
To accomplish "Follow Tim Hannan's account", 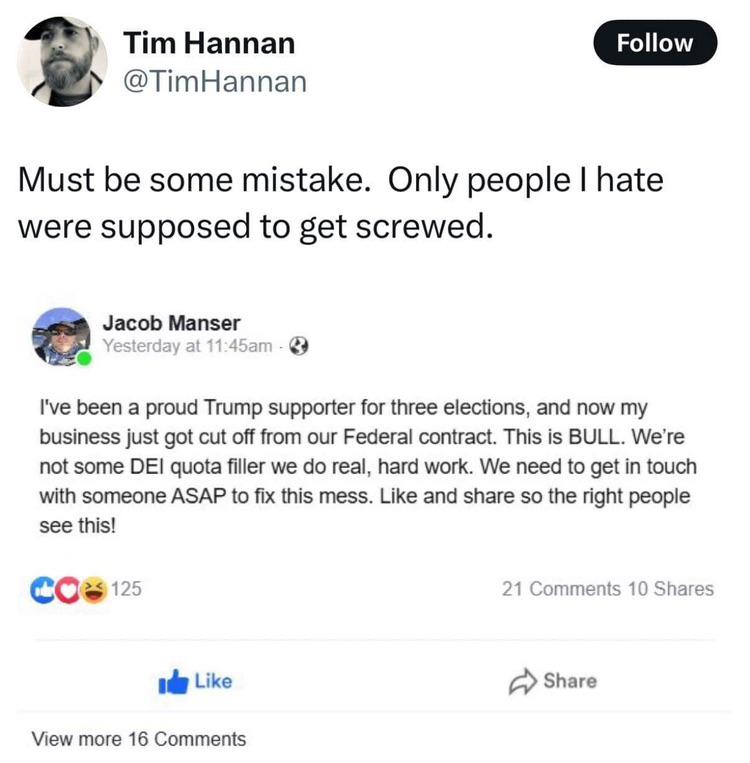I will [x=655, y=43].
